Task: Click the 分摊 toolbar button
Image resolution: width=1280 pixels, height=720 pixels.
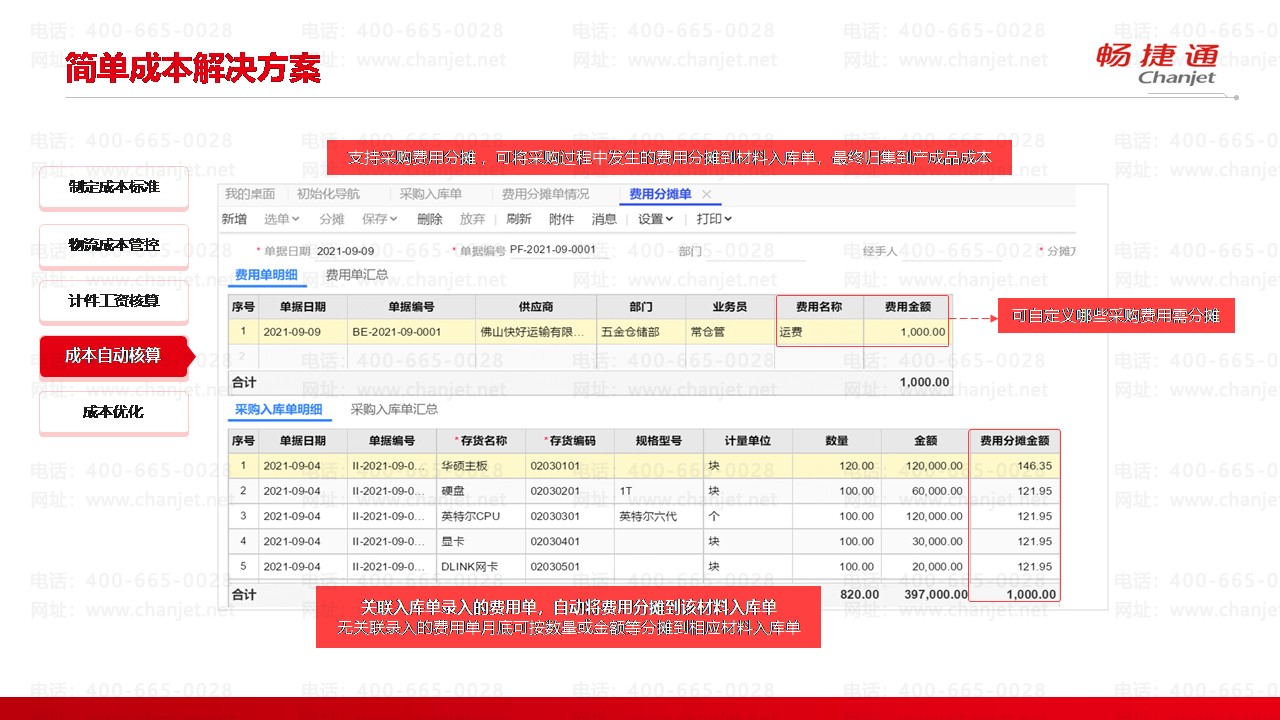Action: click(x=331, y=219)
